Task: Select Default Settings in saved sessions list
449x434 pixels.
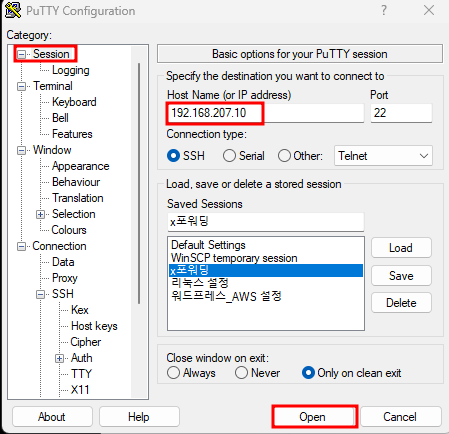Action: tap(266, 245)
